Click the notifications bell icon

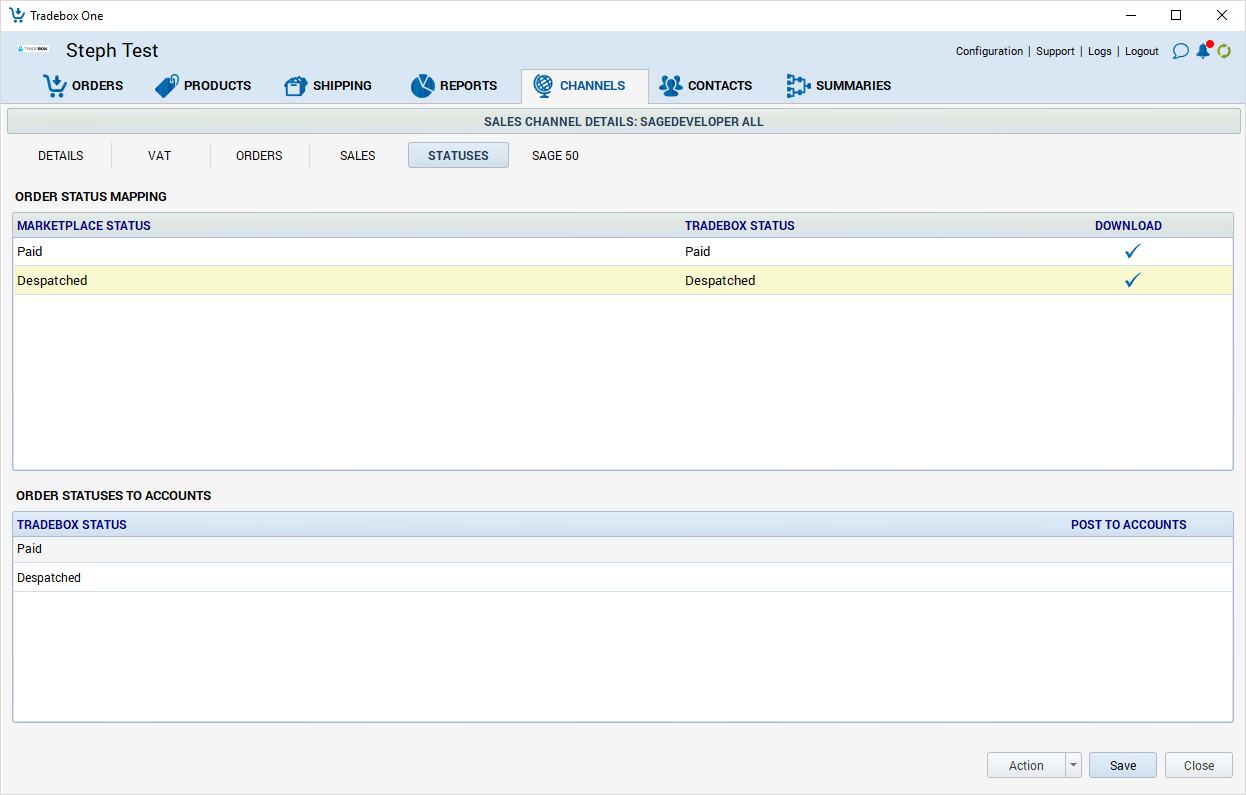point(1203,51)
